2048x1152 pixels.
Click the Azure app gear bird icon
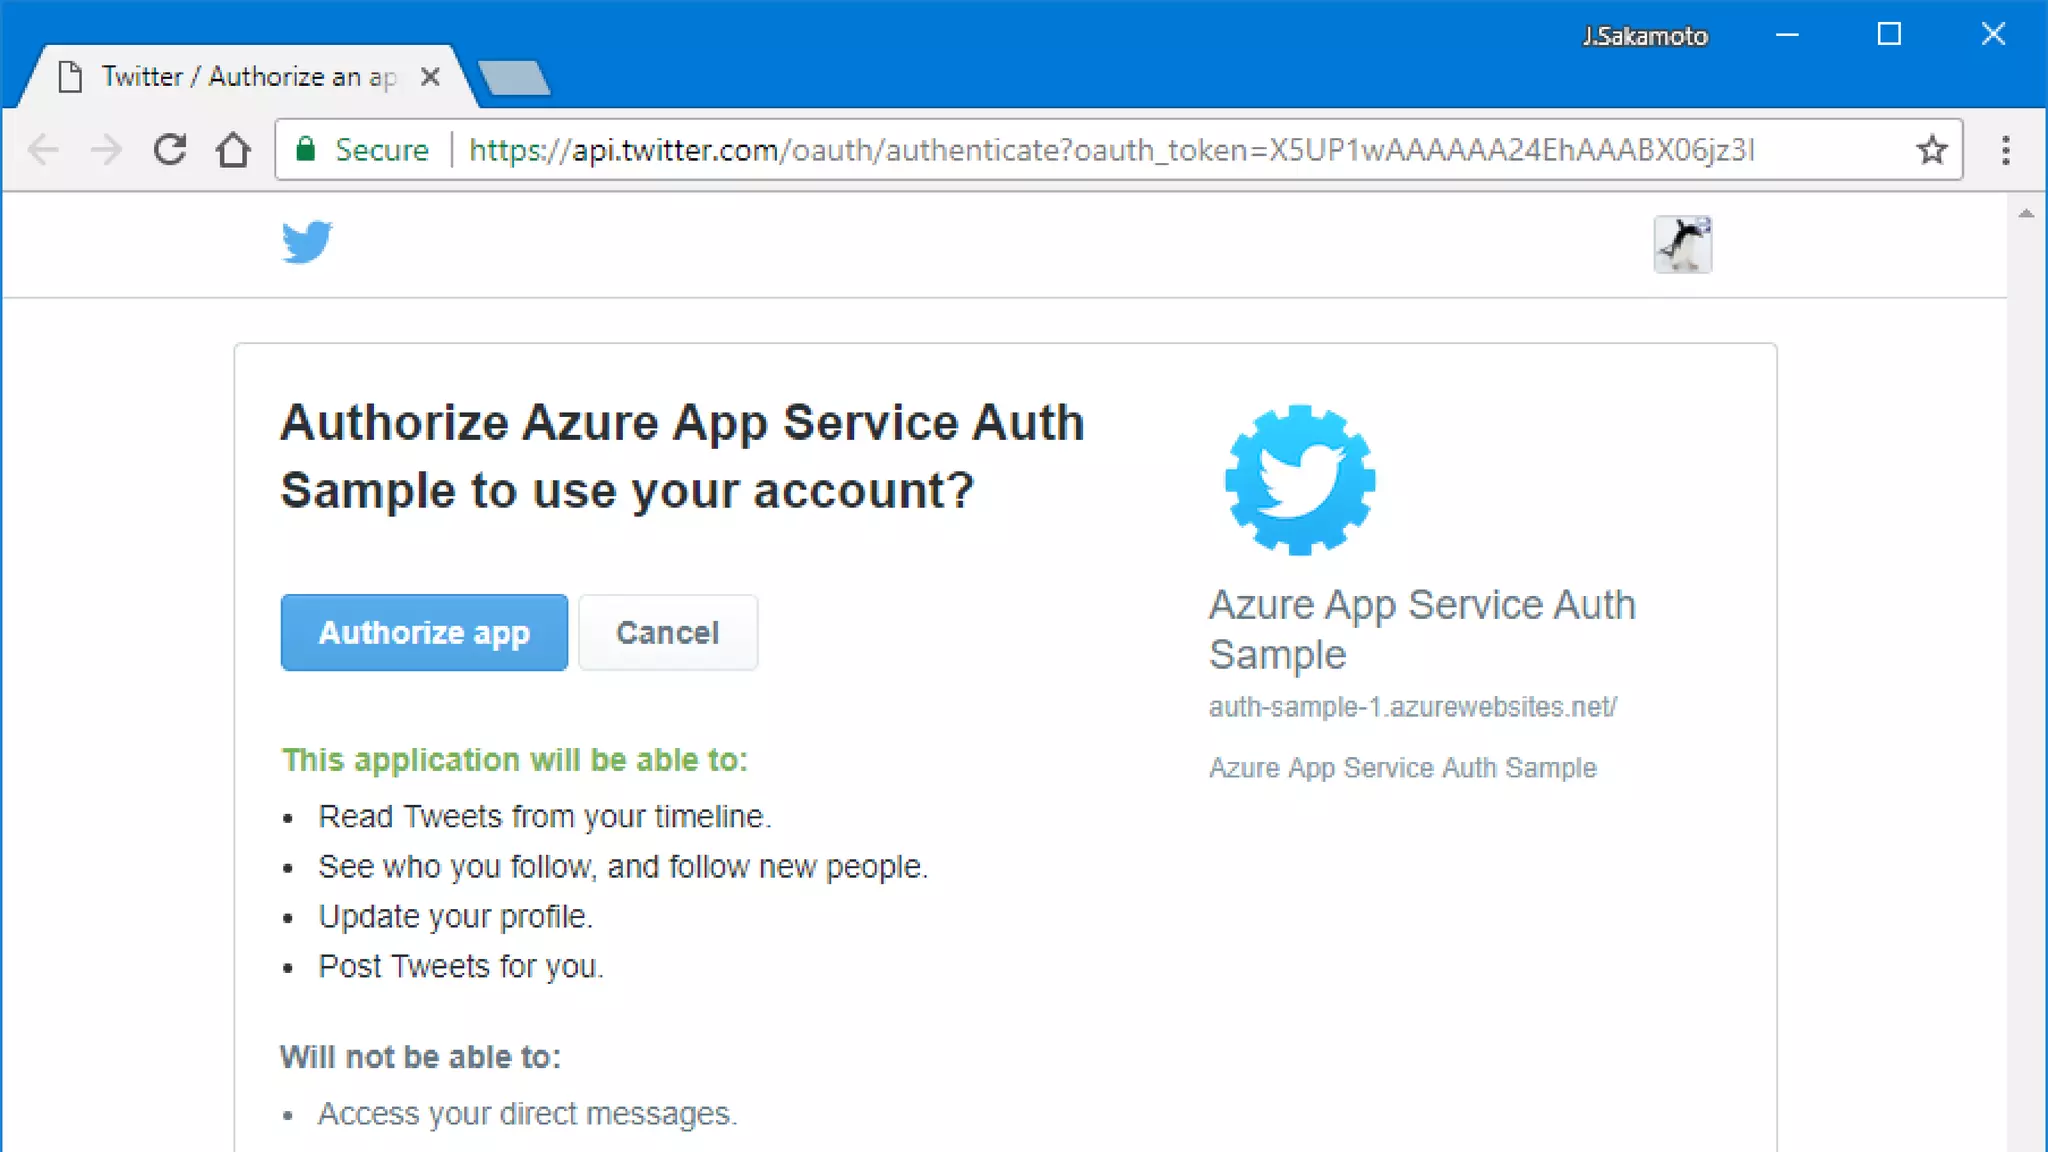click(1299, 480)
